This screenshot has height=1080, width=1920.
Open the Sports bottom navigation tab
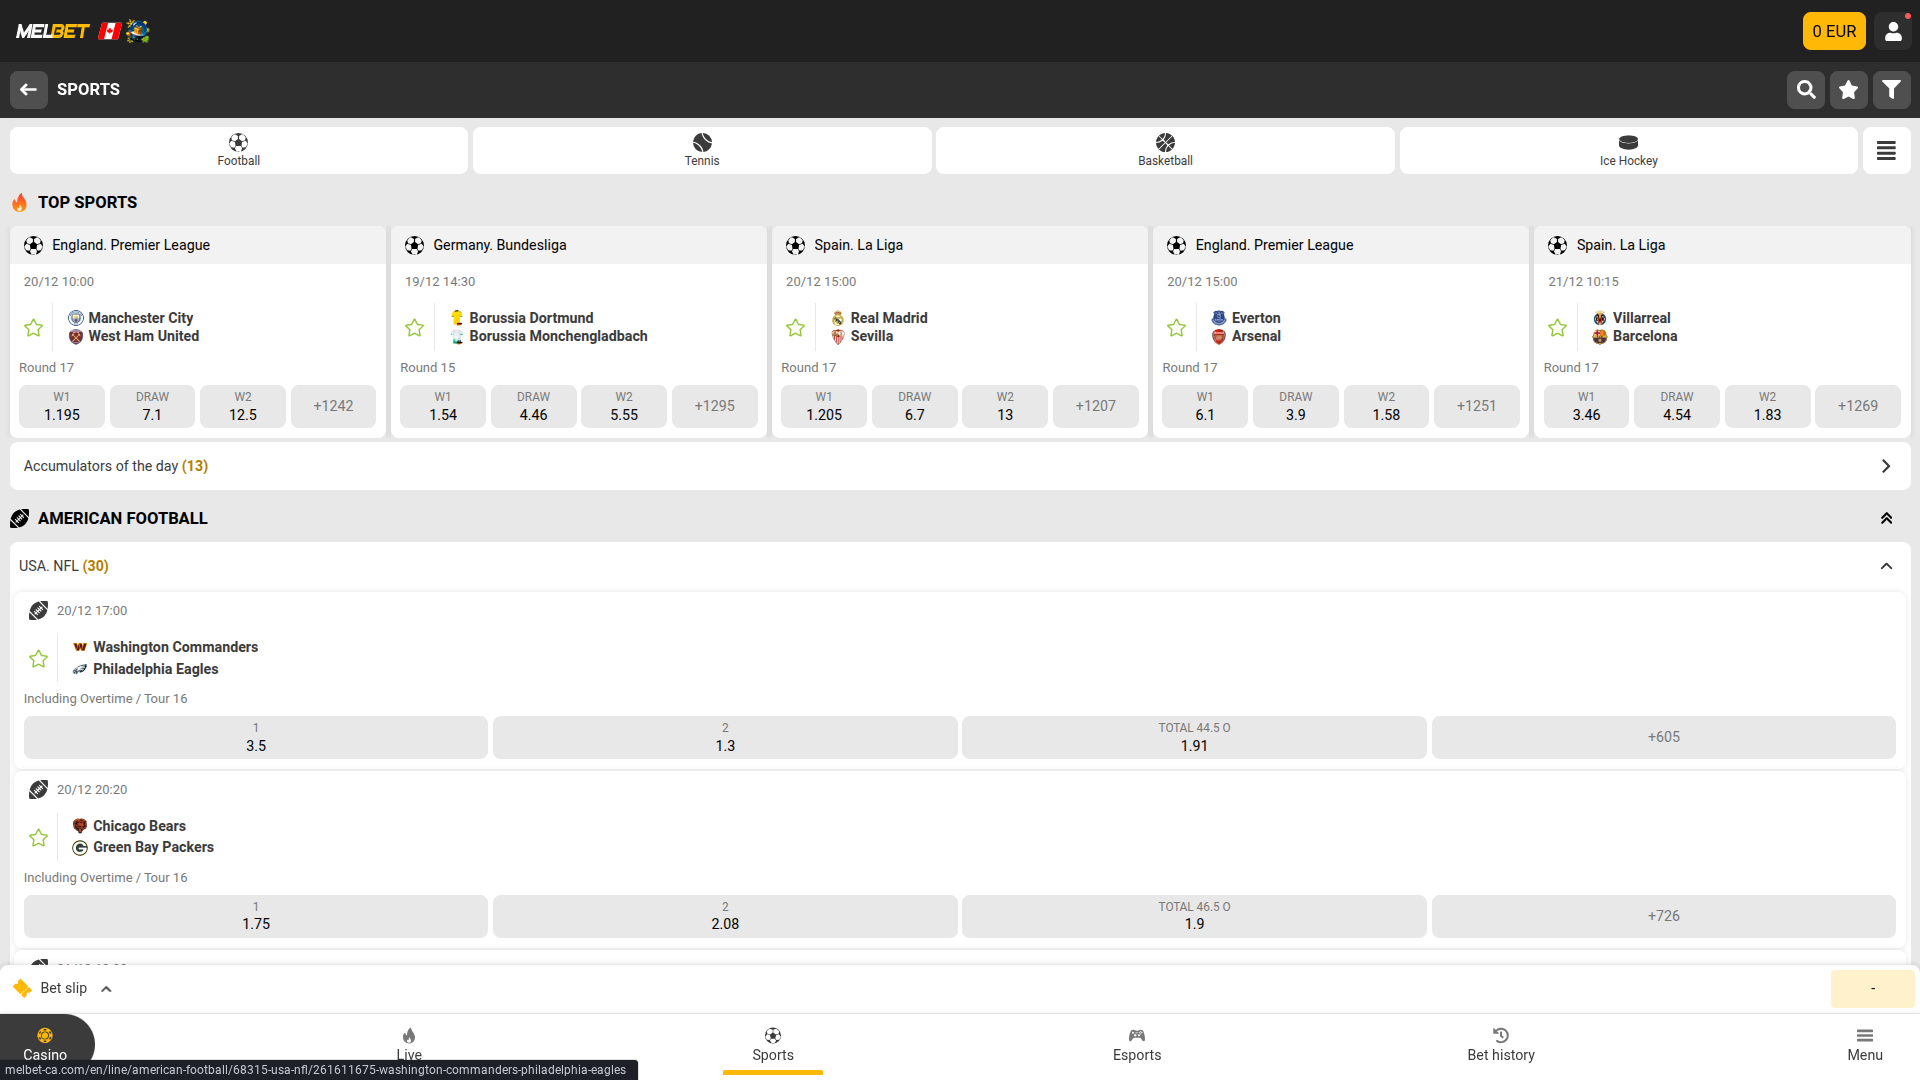pyautogui.click(x=773, y=1044)
